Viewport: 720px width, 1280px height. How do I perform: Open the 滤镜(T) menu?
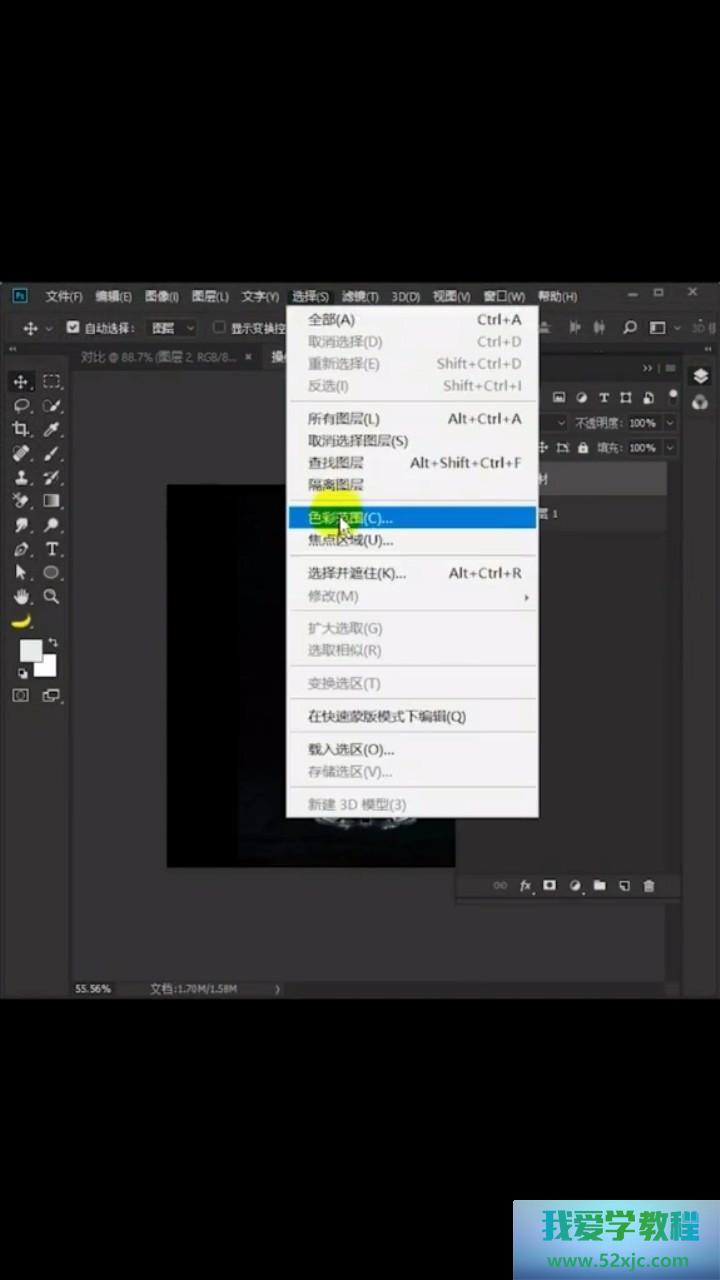360,296
